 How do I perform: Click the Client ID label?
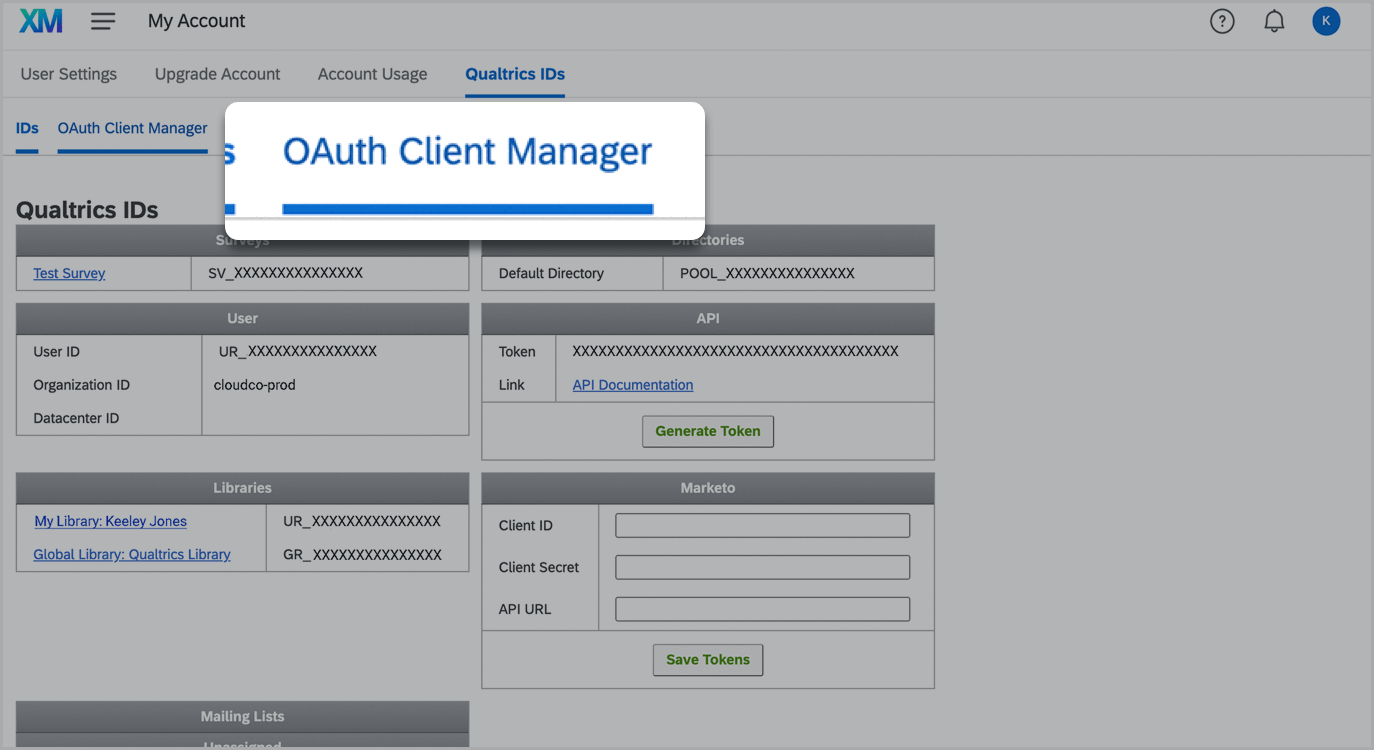point(526,526)
